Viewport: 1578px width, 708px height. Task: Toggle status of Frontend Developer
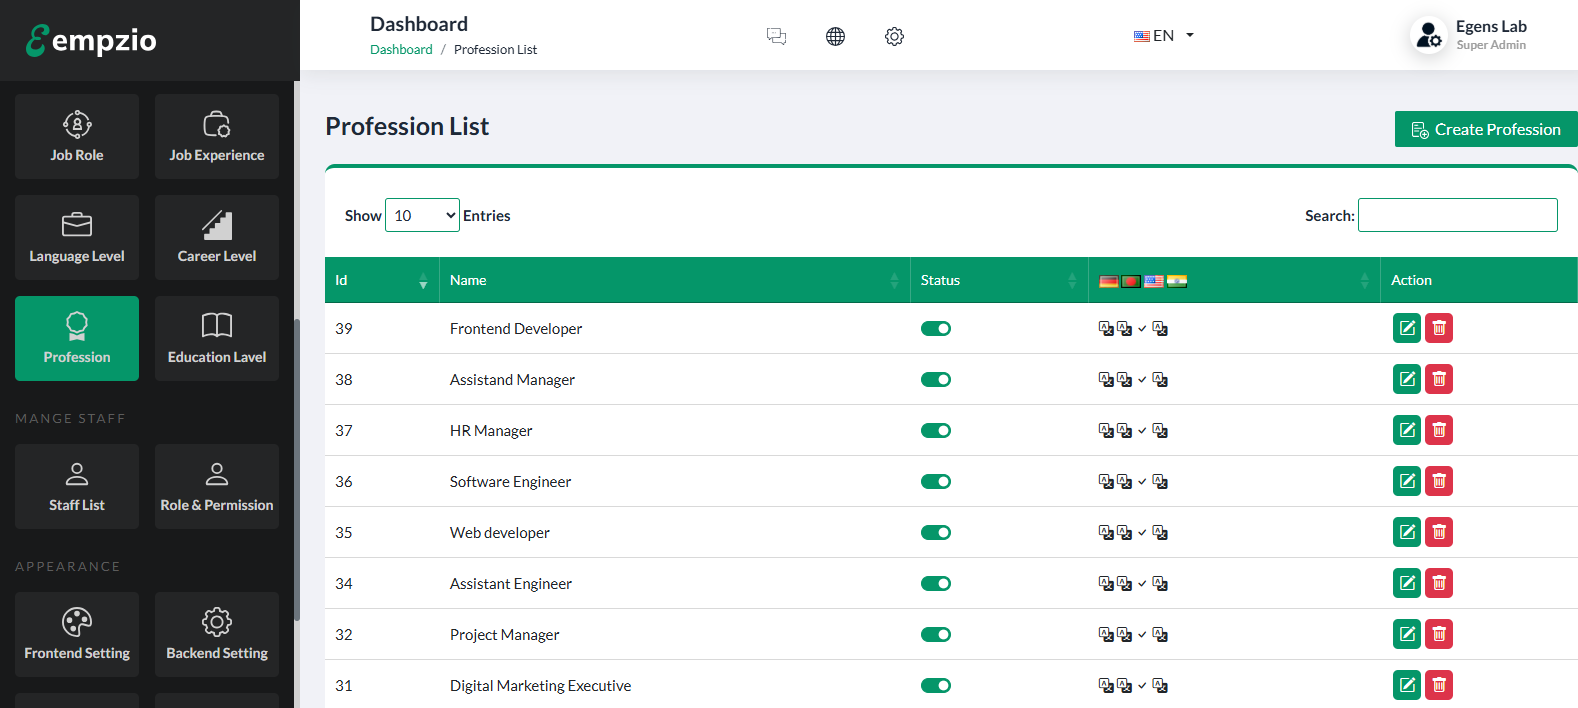(935, 329)
